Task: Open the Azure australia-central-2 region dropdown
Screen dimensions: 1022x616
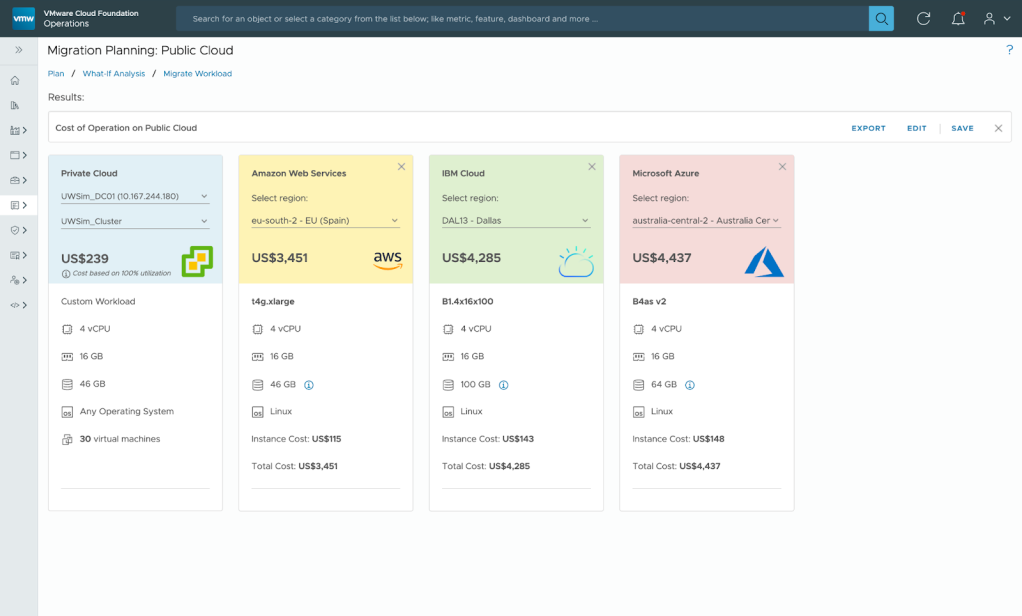Action: [706, 220]
